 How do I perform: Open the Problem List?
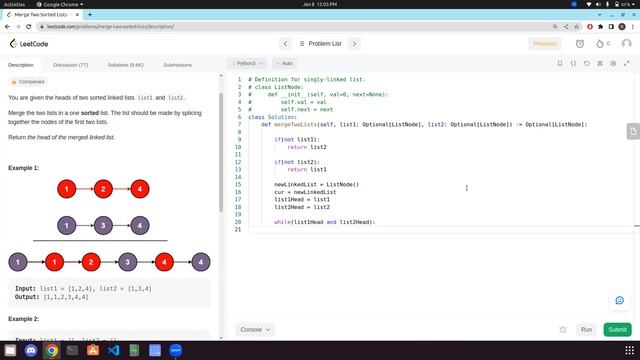(x=320, y=44)
